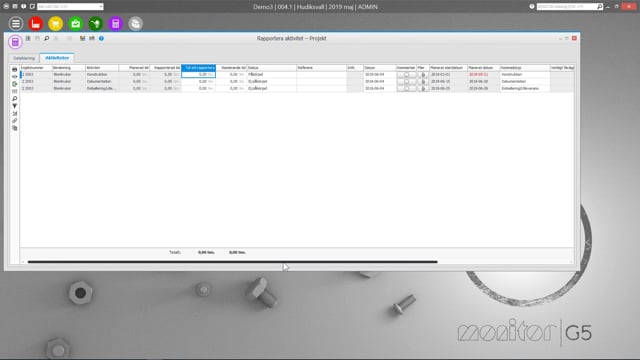Click the Planerat startdatum column header
The width and height of the screenshot is (640, 360).
448,68
